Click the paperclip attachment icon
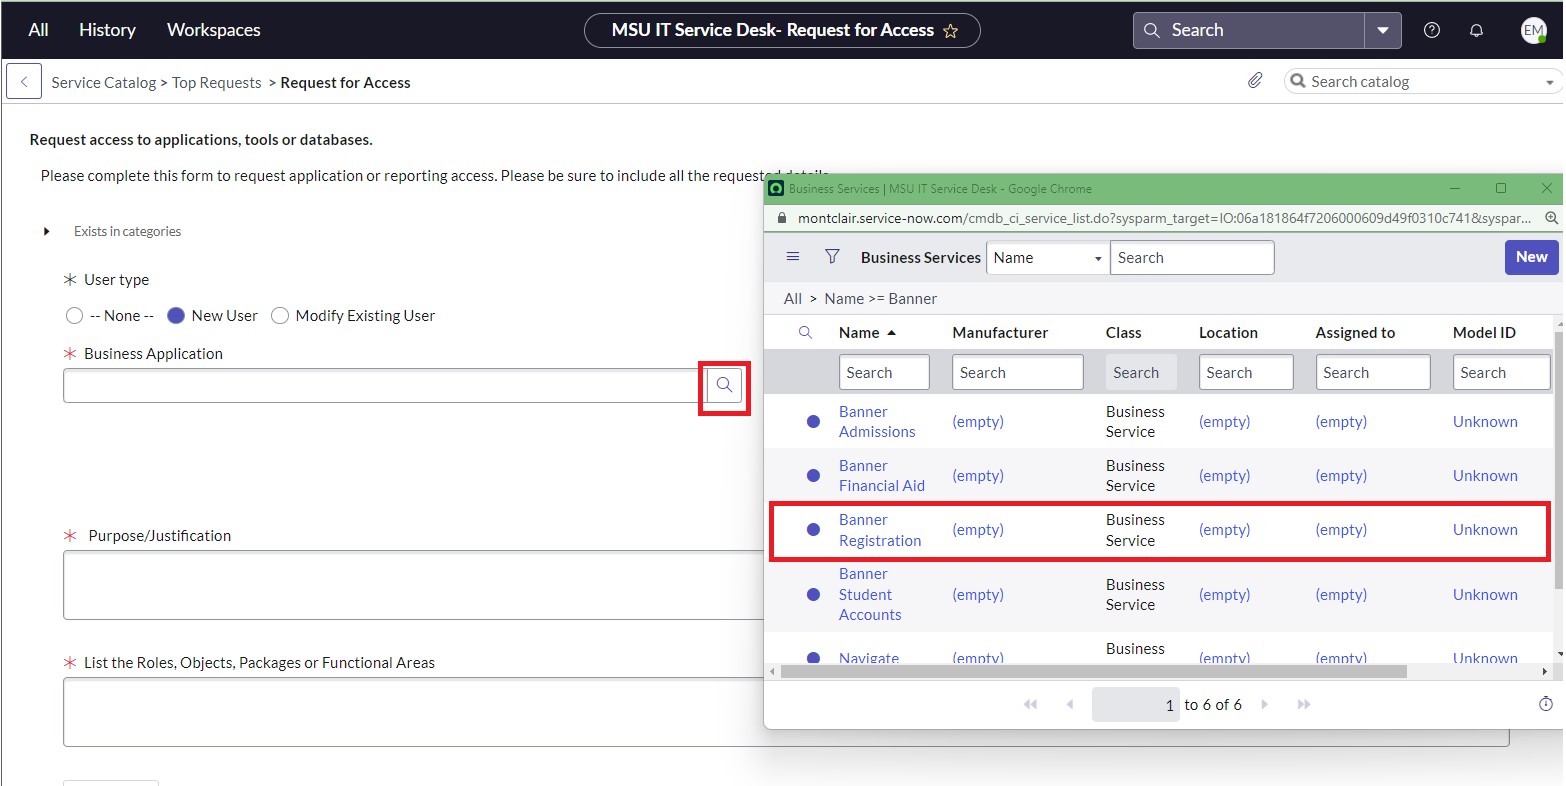This screenshot has width=1566, height=786. click(1255, 80)
